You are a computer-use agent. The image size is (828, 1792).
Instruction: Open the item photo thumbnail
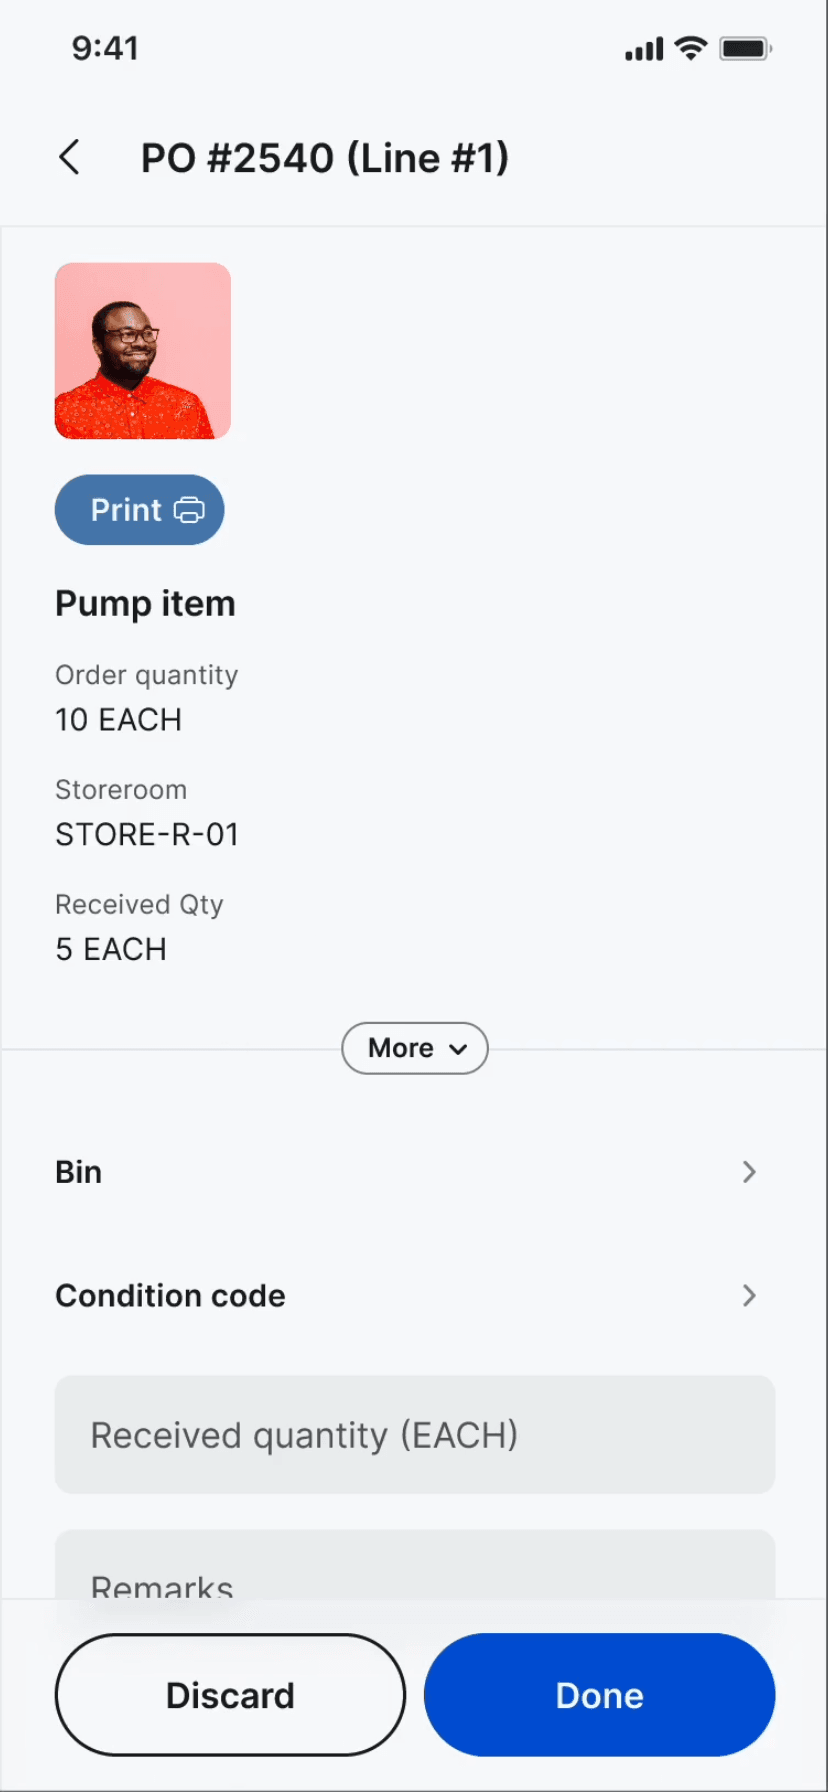pyautogui.click(x=143, y=351)
